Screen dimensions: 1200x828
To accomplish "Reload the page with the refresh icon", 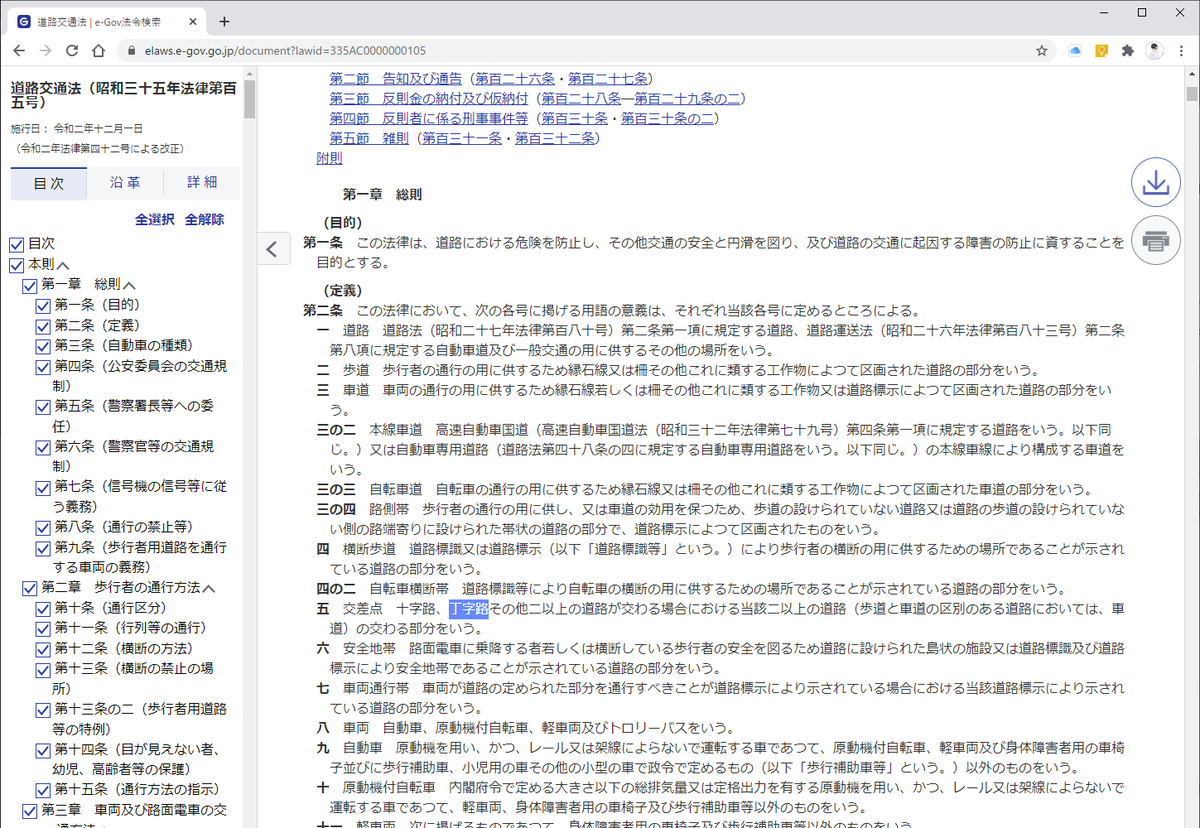I will pos(71,49).
